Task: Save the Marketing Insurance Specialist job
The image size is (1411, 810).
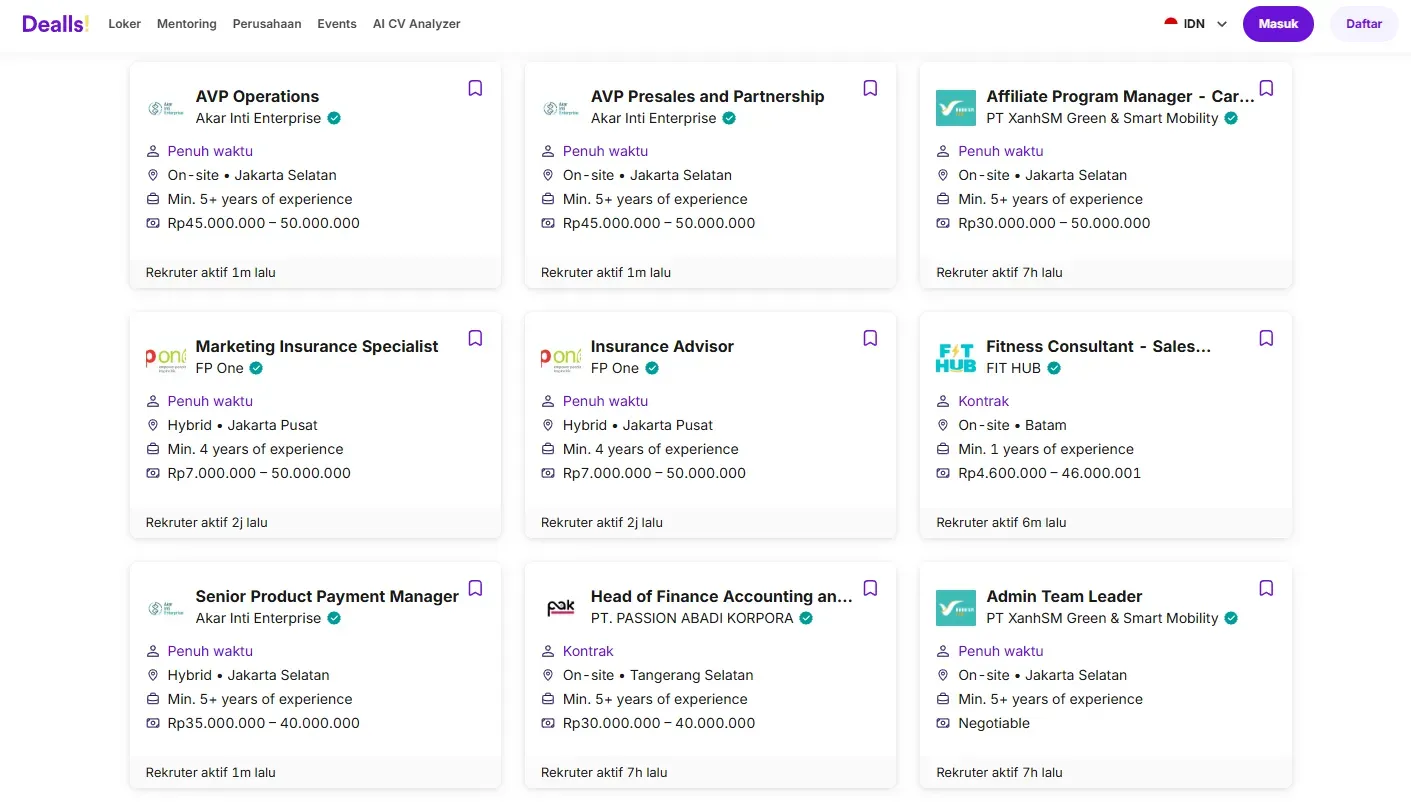Action: click(x=475, y=338)
